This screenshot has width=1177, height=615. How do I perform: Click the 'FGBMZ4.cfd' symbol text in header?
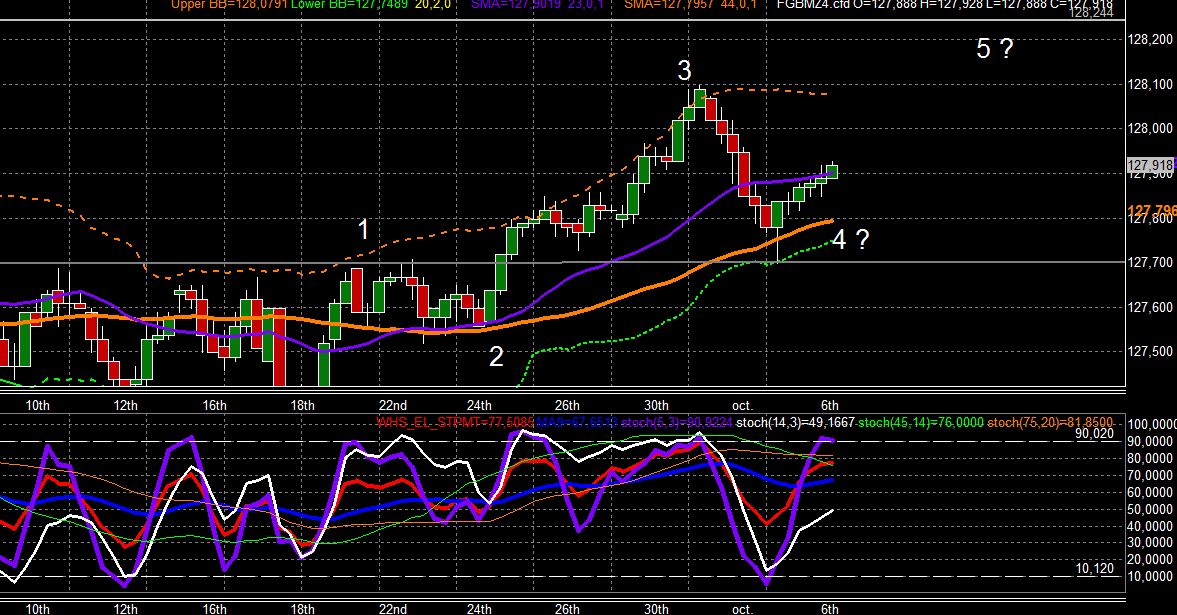coord(813,5)
